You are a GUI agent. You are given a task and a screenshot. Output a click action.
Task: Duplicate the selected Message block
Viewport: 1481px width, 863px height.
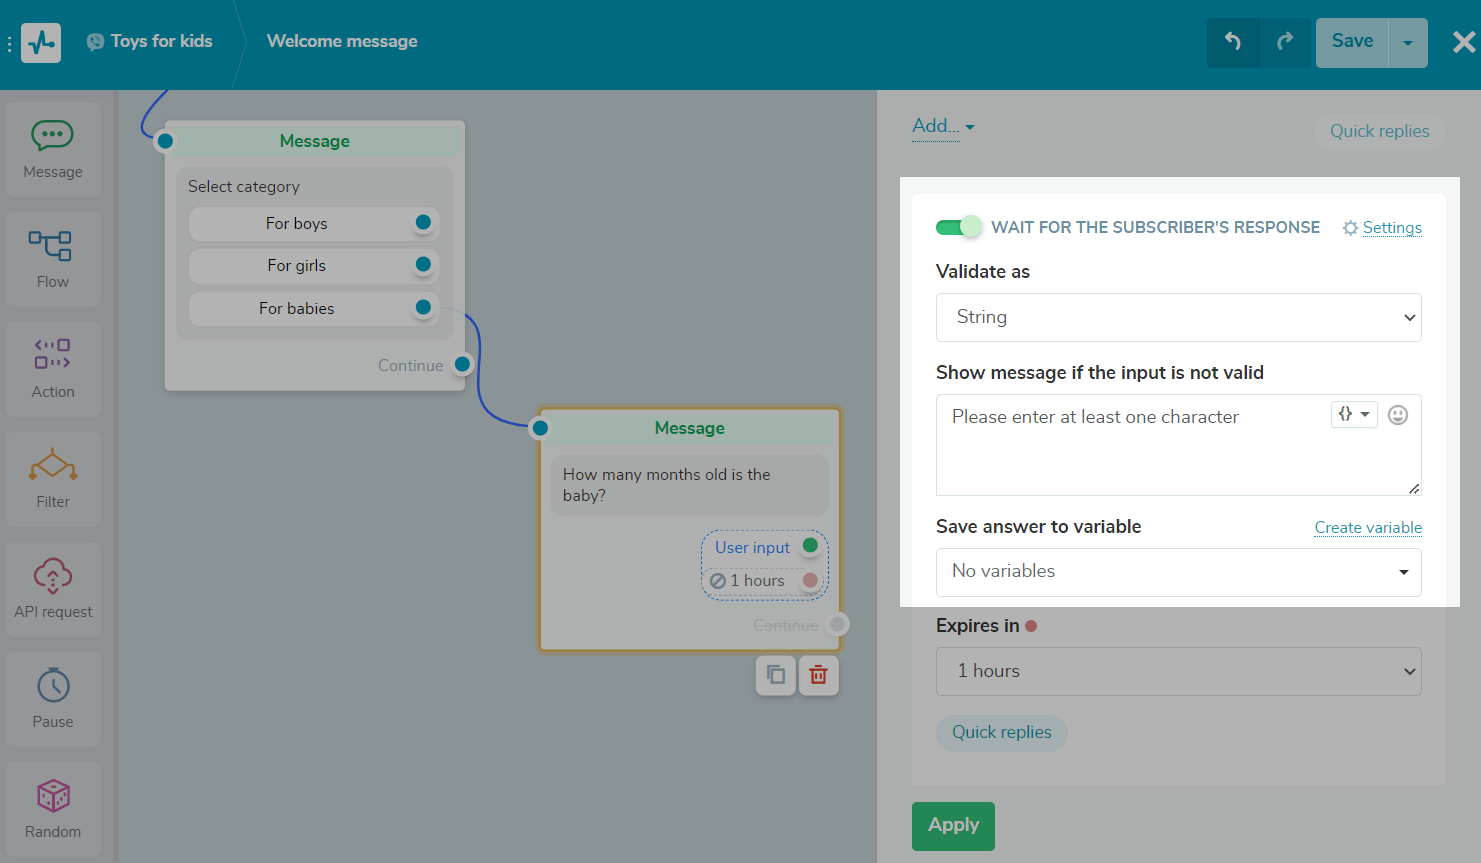tap(776, 675)
